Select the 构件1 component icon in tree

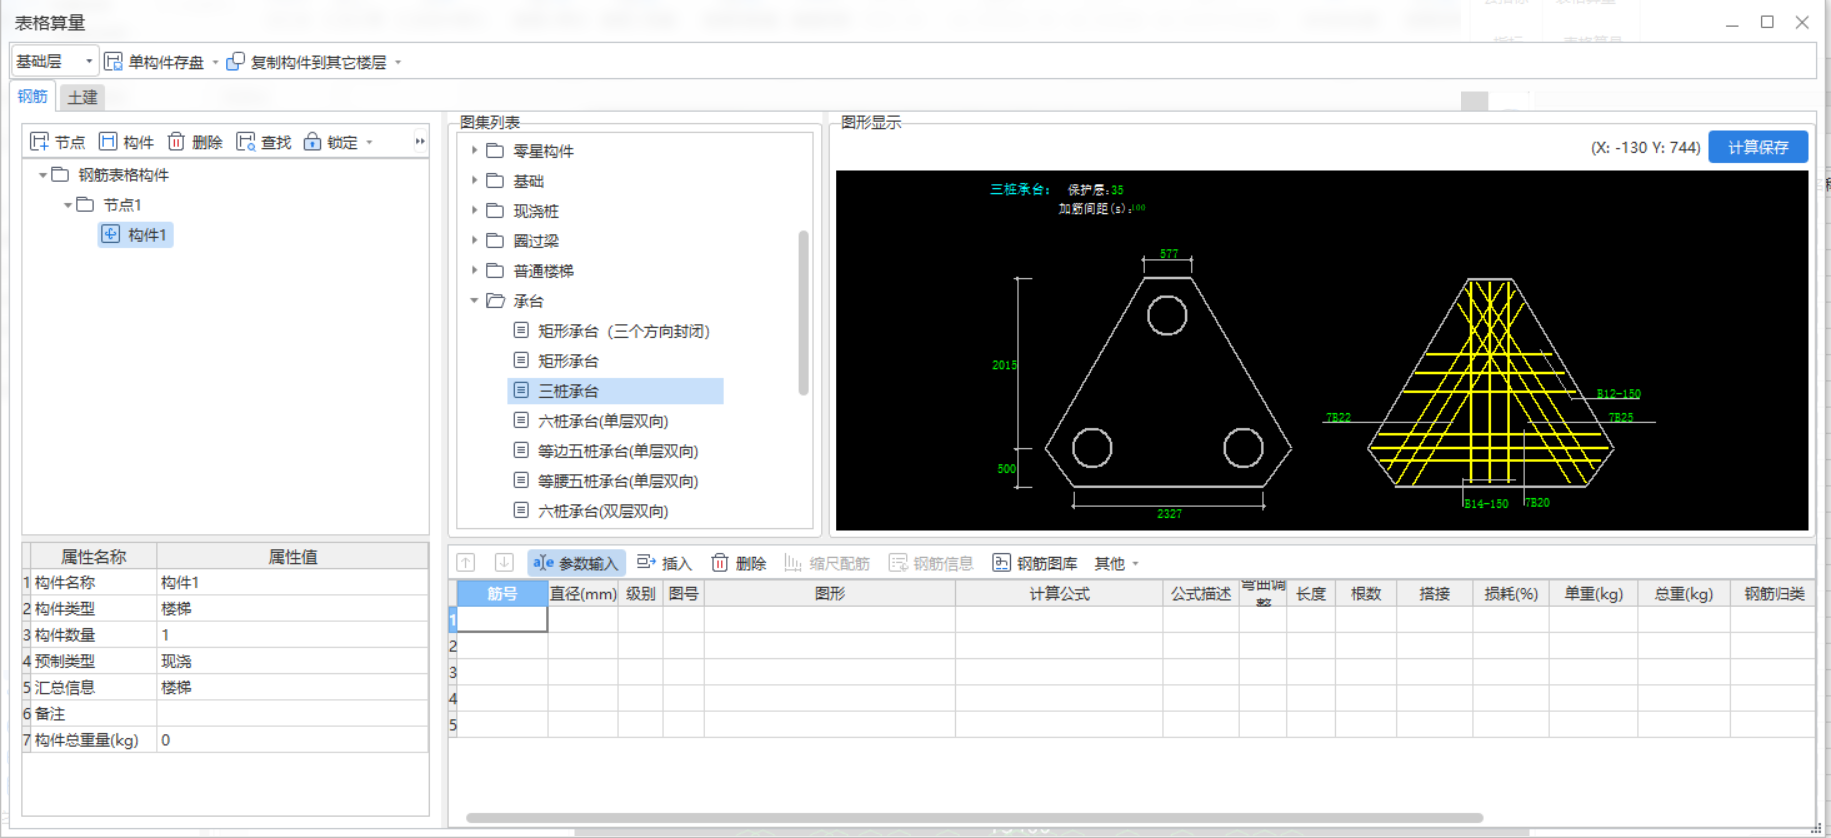[x=111, y=234]
